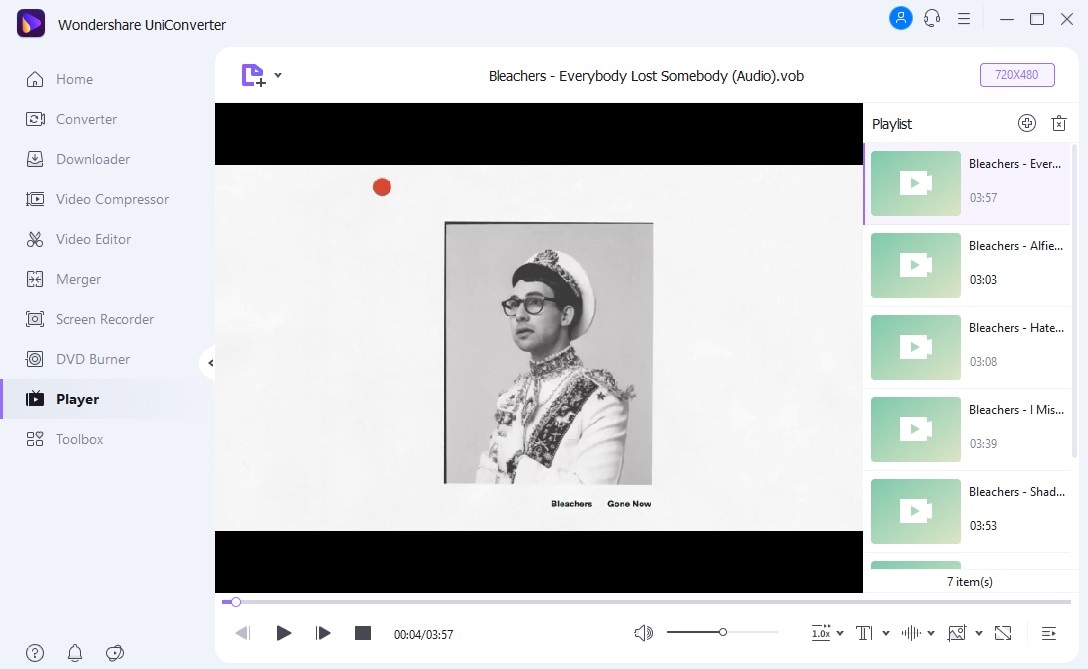The height and width of the screenshot is (669, 1088).
Task: Open notifications with the bell icon
Action: 75,653
